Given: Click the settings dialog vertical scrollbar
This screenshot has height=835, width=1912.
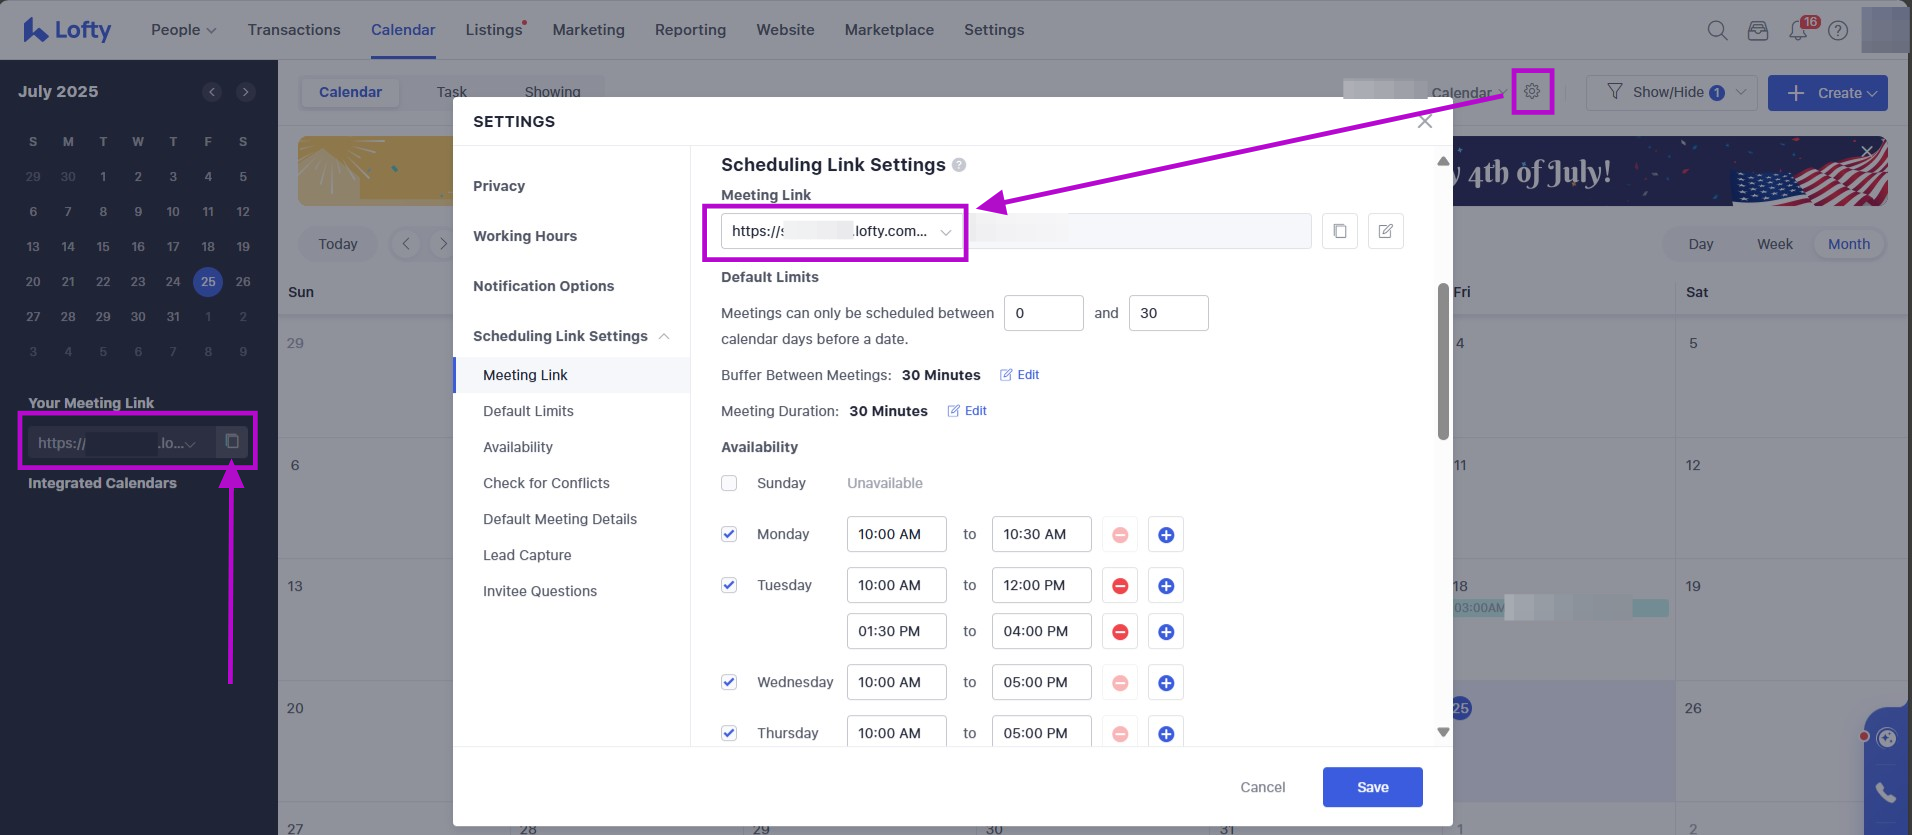Looking at the screenshot, I should click(1442, 362).
